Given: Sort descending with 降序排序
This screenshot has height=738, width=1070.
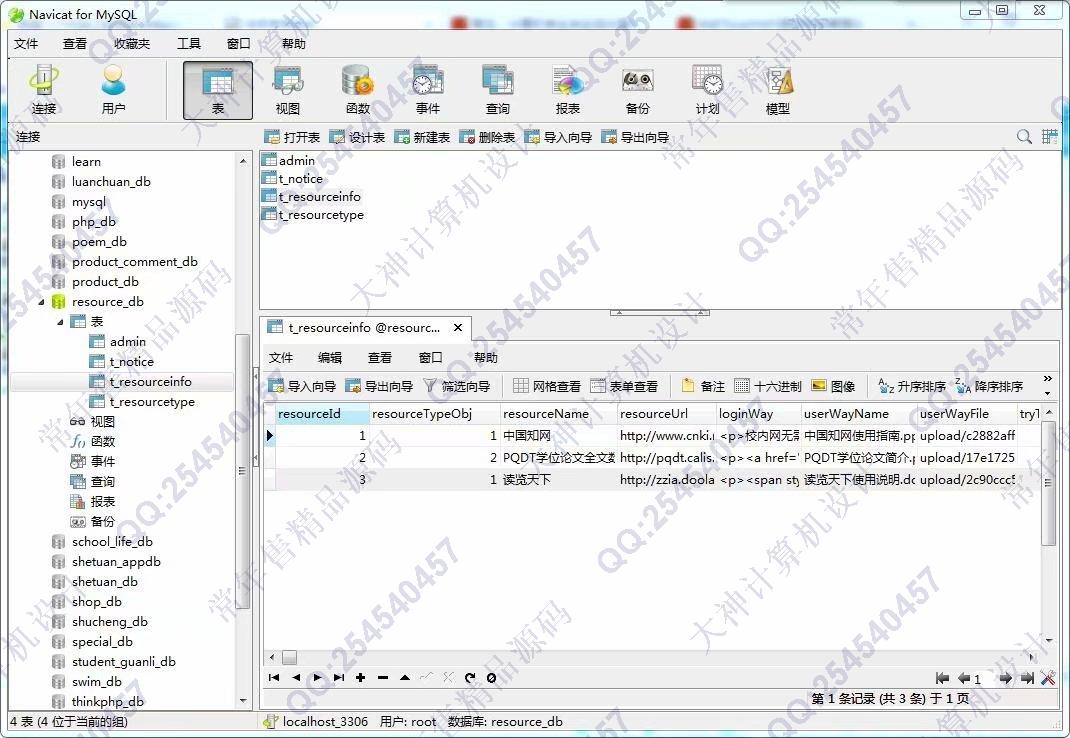Looking at the screenshot, I should coord(989,386).
